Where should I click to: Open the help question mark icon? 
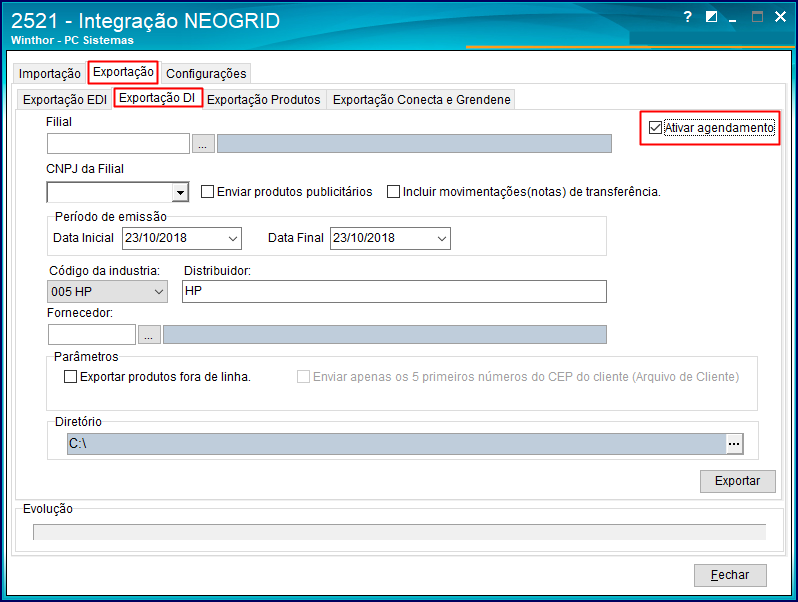tap(688, 17)
